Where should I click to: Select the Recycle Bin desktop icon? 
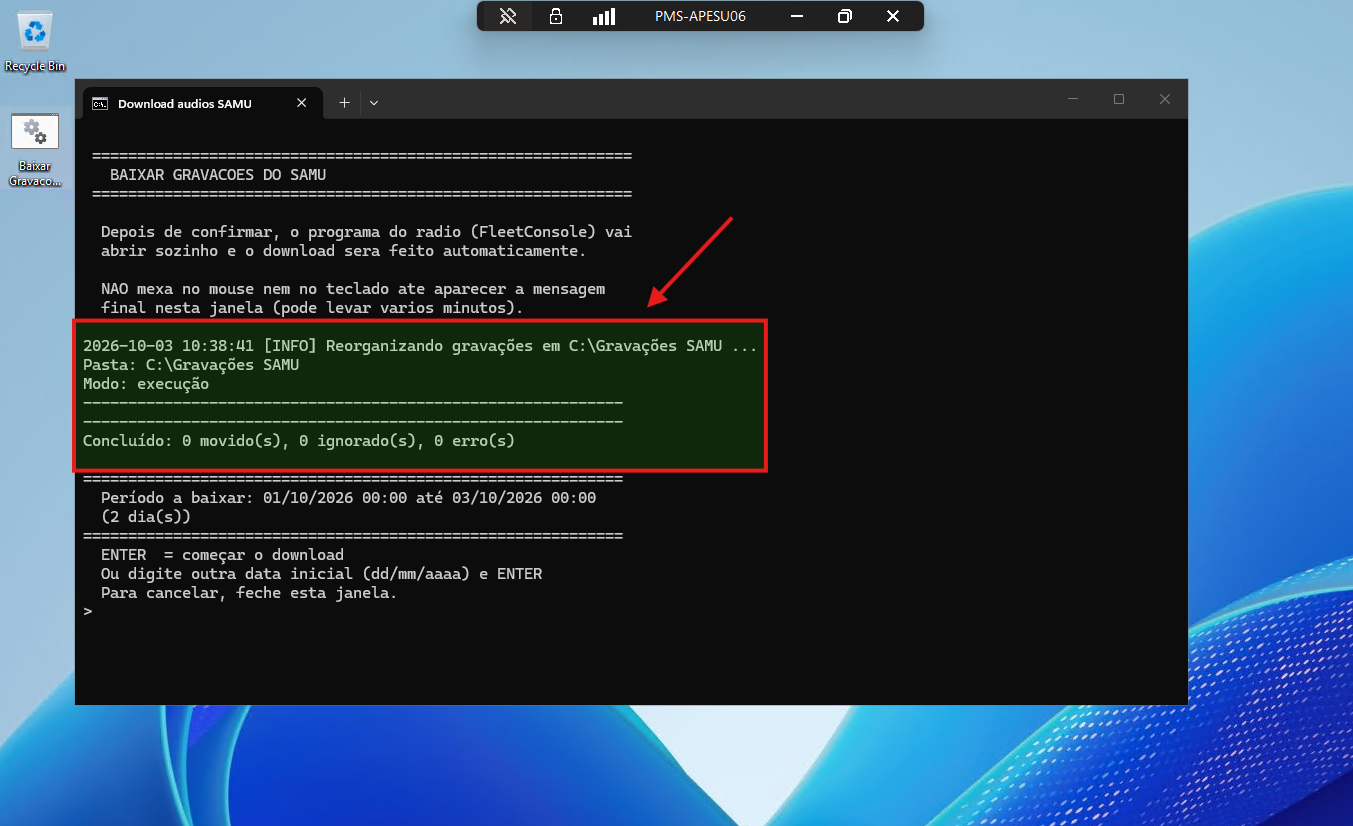[35, 40]
